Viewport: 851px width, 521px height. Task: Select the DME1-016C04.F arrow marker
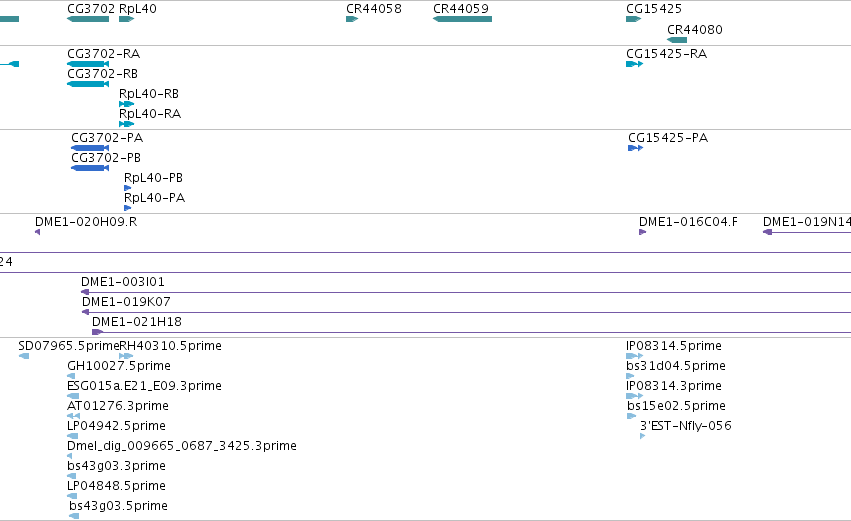tap(643, 232)
